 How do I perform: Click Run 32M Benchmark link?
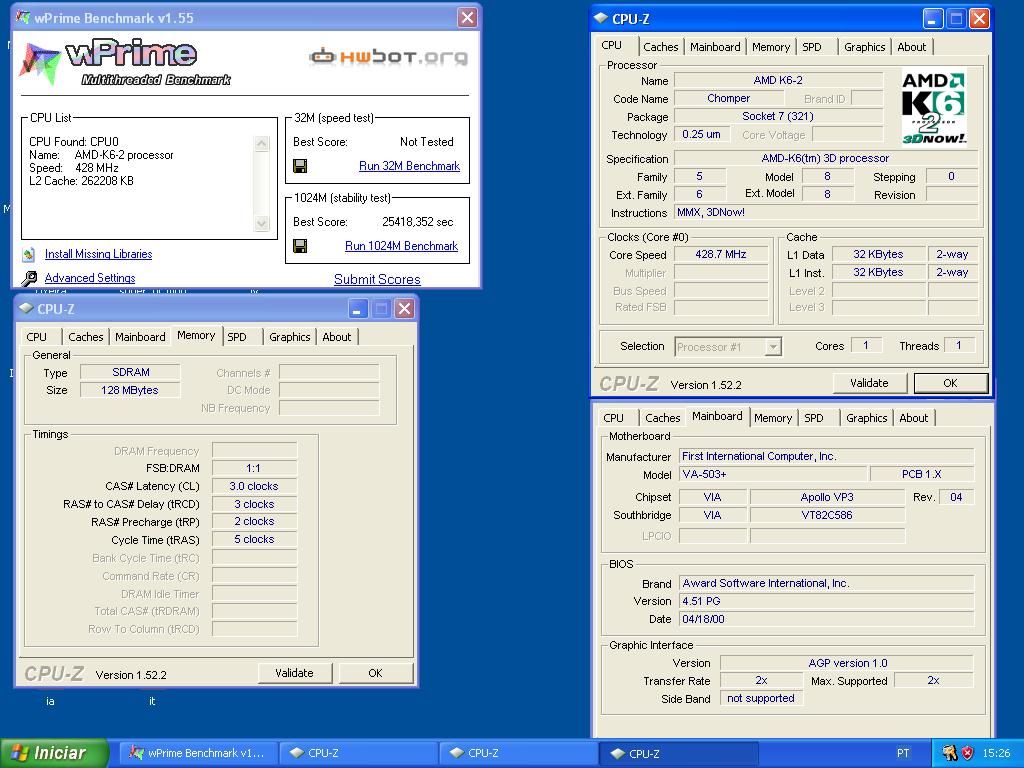[409, 166]
